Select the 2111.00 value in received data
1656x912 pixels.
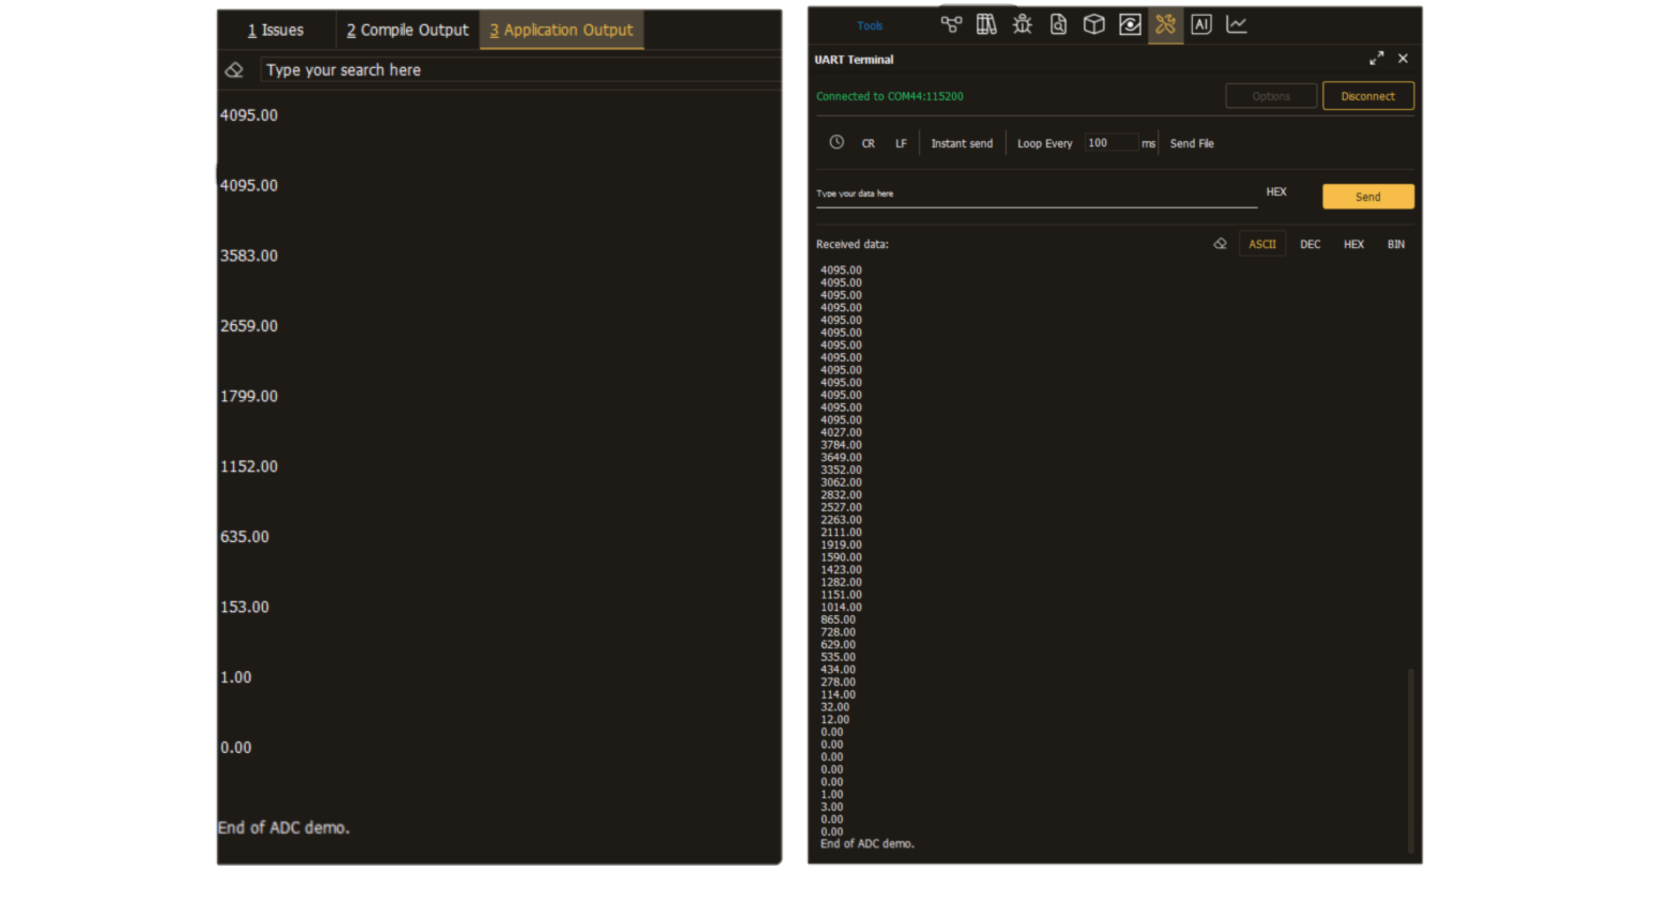click(x=841, y=532)
